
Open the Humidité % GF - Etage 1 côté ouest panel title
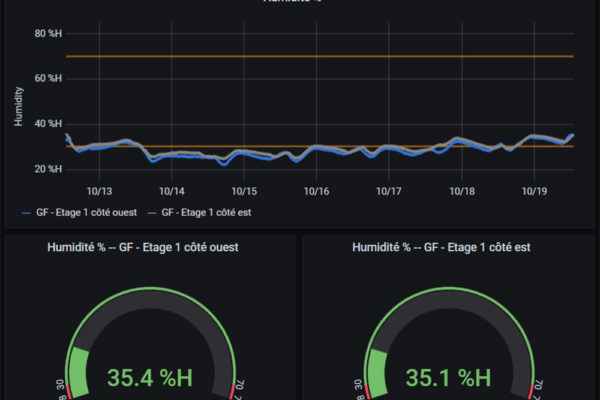click(x=143, y=247)
